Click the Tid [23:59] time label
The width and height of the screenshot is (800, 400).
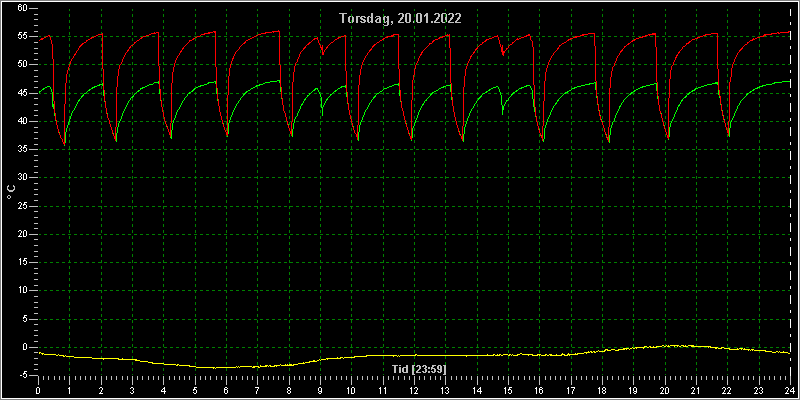[417, 369]
